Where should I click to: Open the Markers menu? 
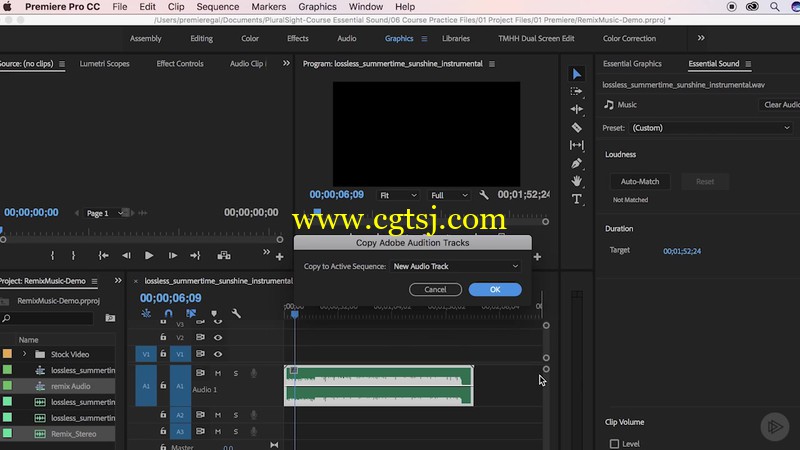[x=268, y=7]
